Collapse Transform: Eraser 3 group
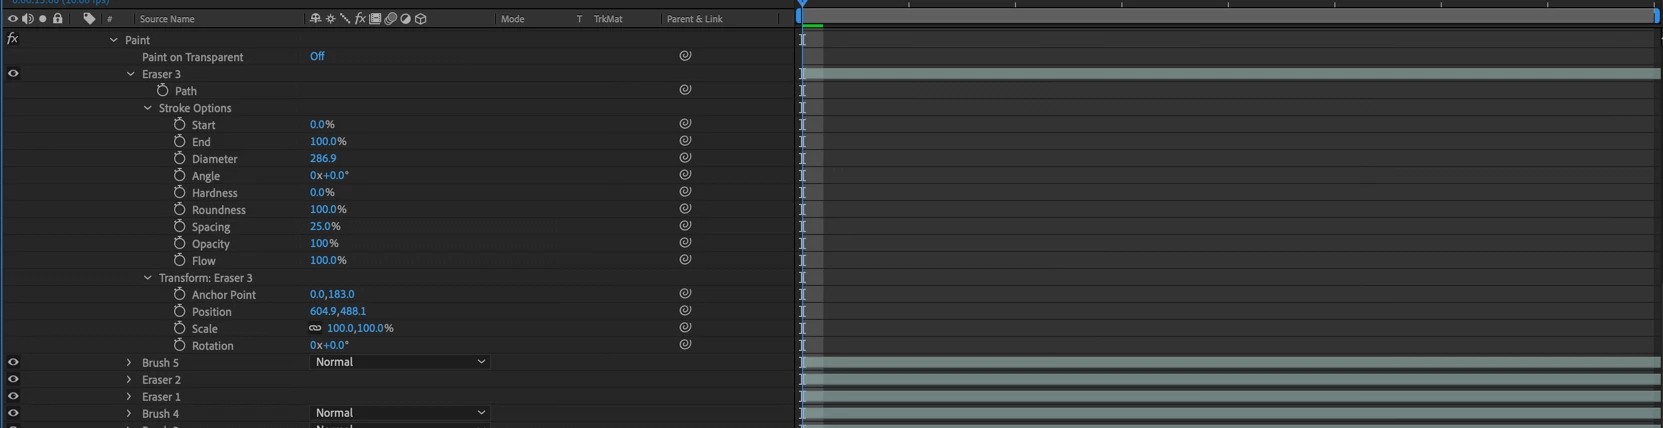Viewport: 1663px width, 428px height. [x=147, y=278]
